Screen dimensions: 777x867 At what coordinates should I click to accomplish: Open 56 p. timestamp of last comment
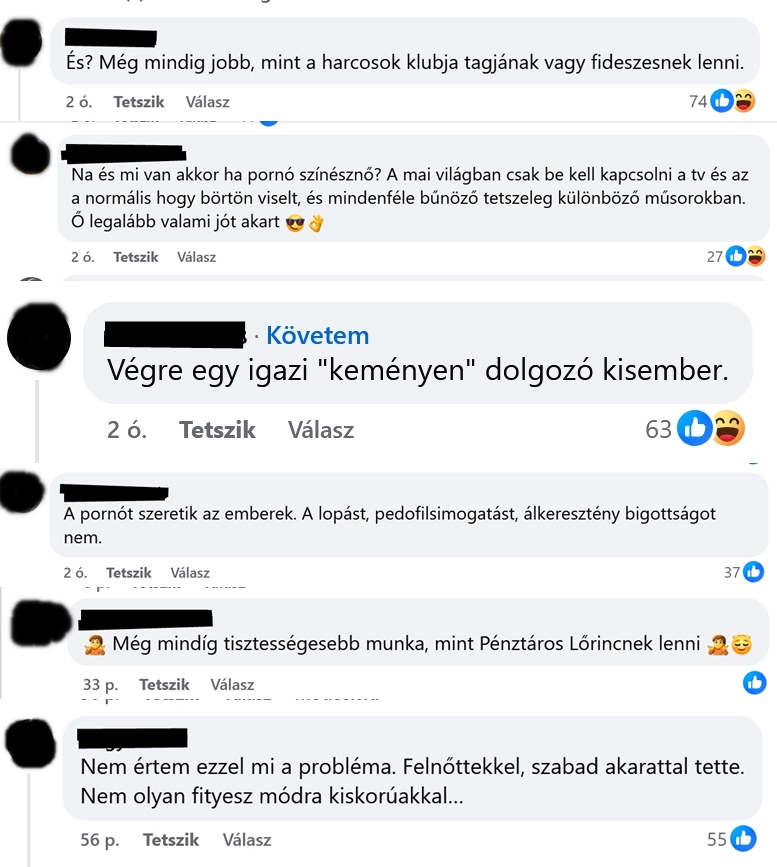tap(100, 840)
